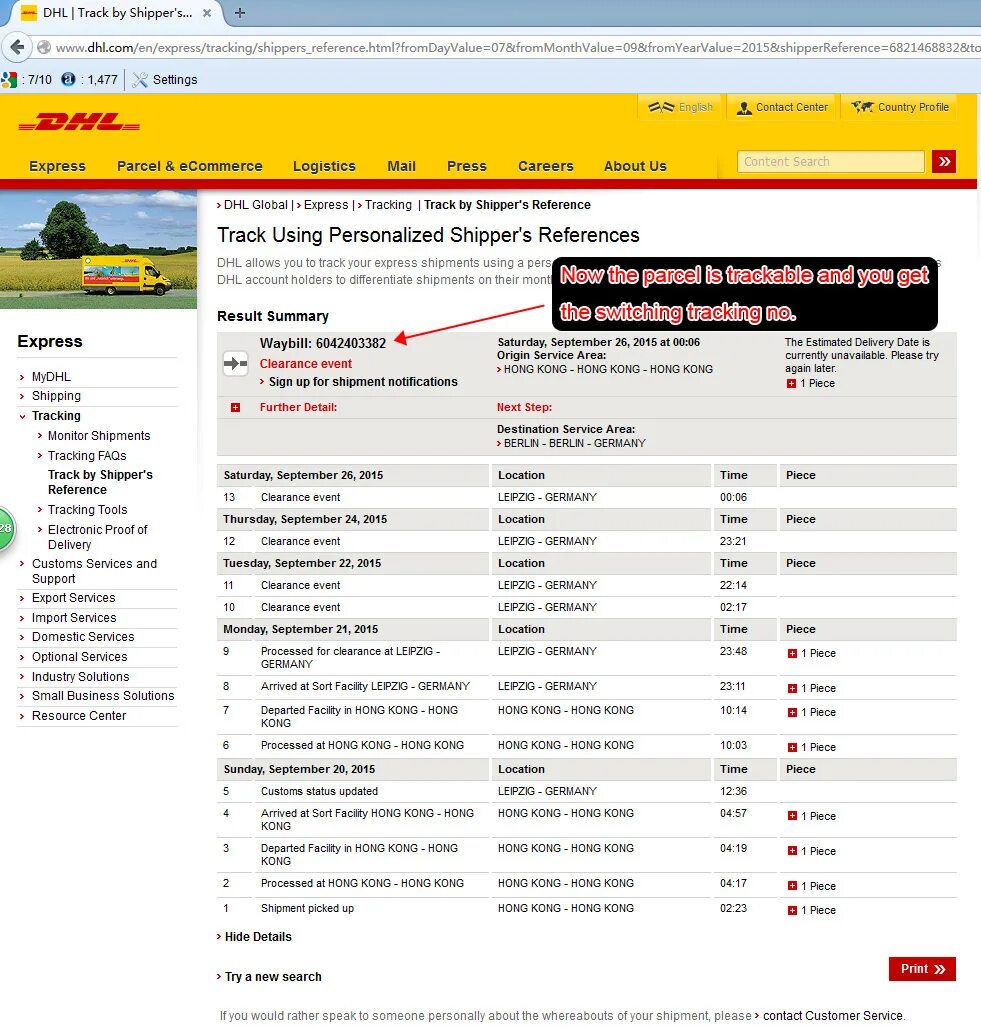This screenshot has width=981, height=1027.
Task: Collapse the Tracking section in Express sidebar
Action: 22,416
